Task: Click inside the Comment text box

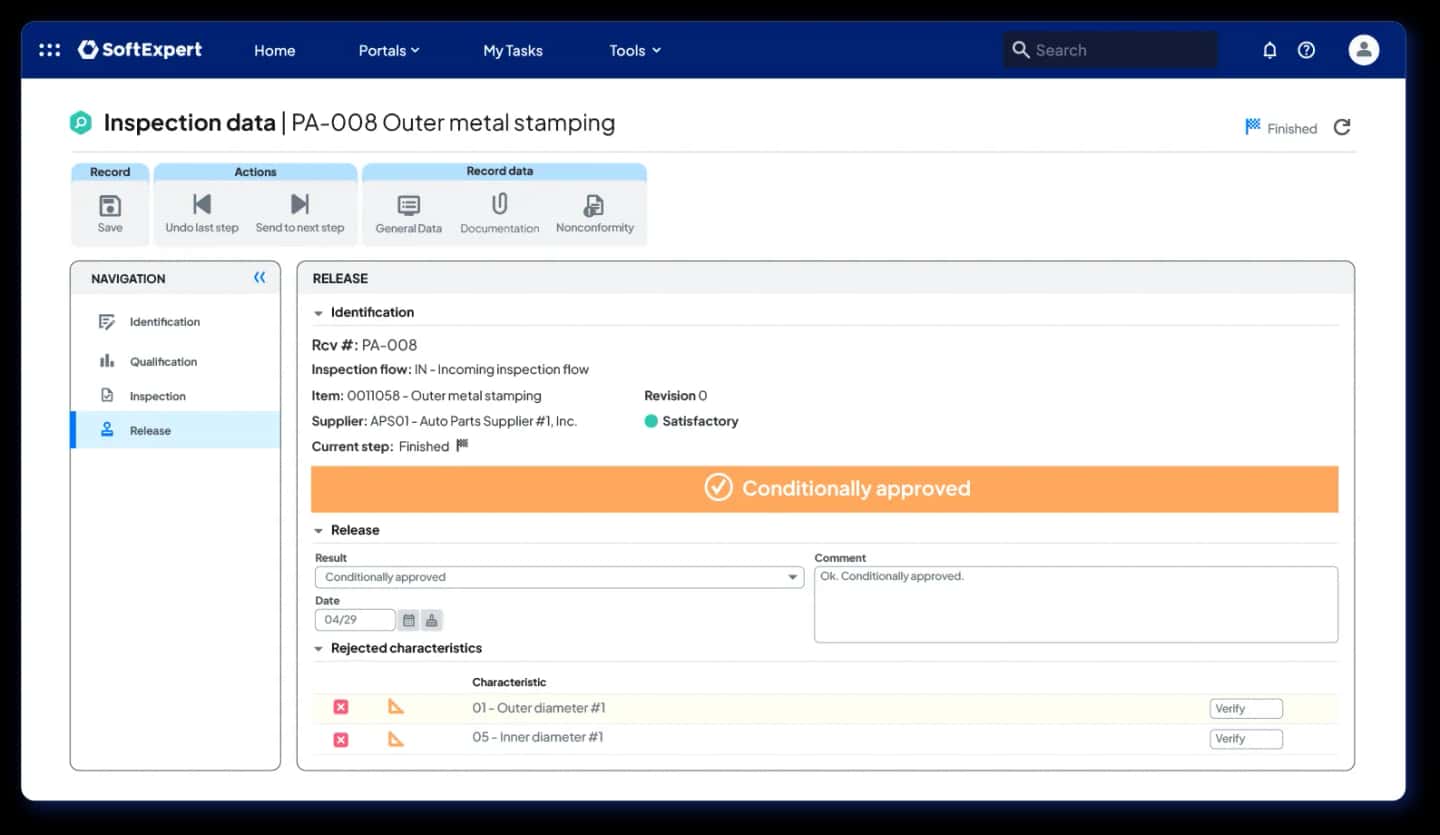Action: click(x=1076, y=604)
